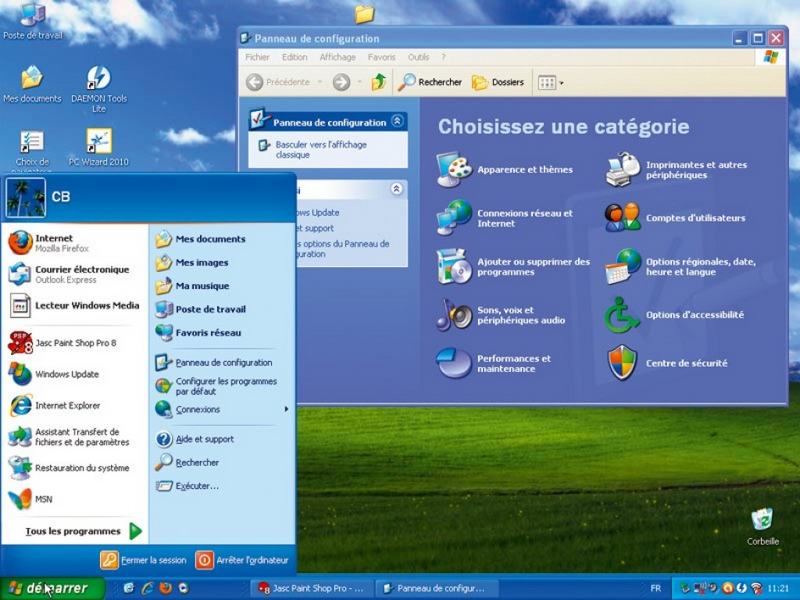The image size is (800, 600).
Task: Open Windows Update in Start menu
Action: point(74,374)
